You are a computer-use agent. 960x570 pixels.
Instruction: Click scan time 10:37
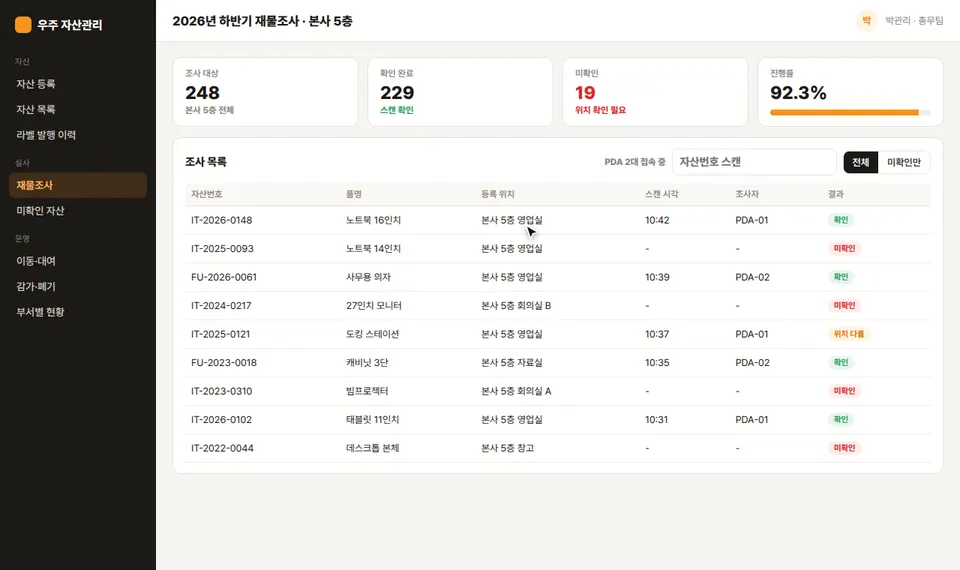[x=657, y=334]
